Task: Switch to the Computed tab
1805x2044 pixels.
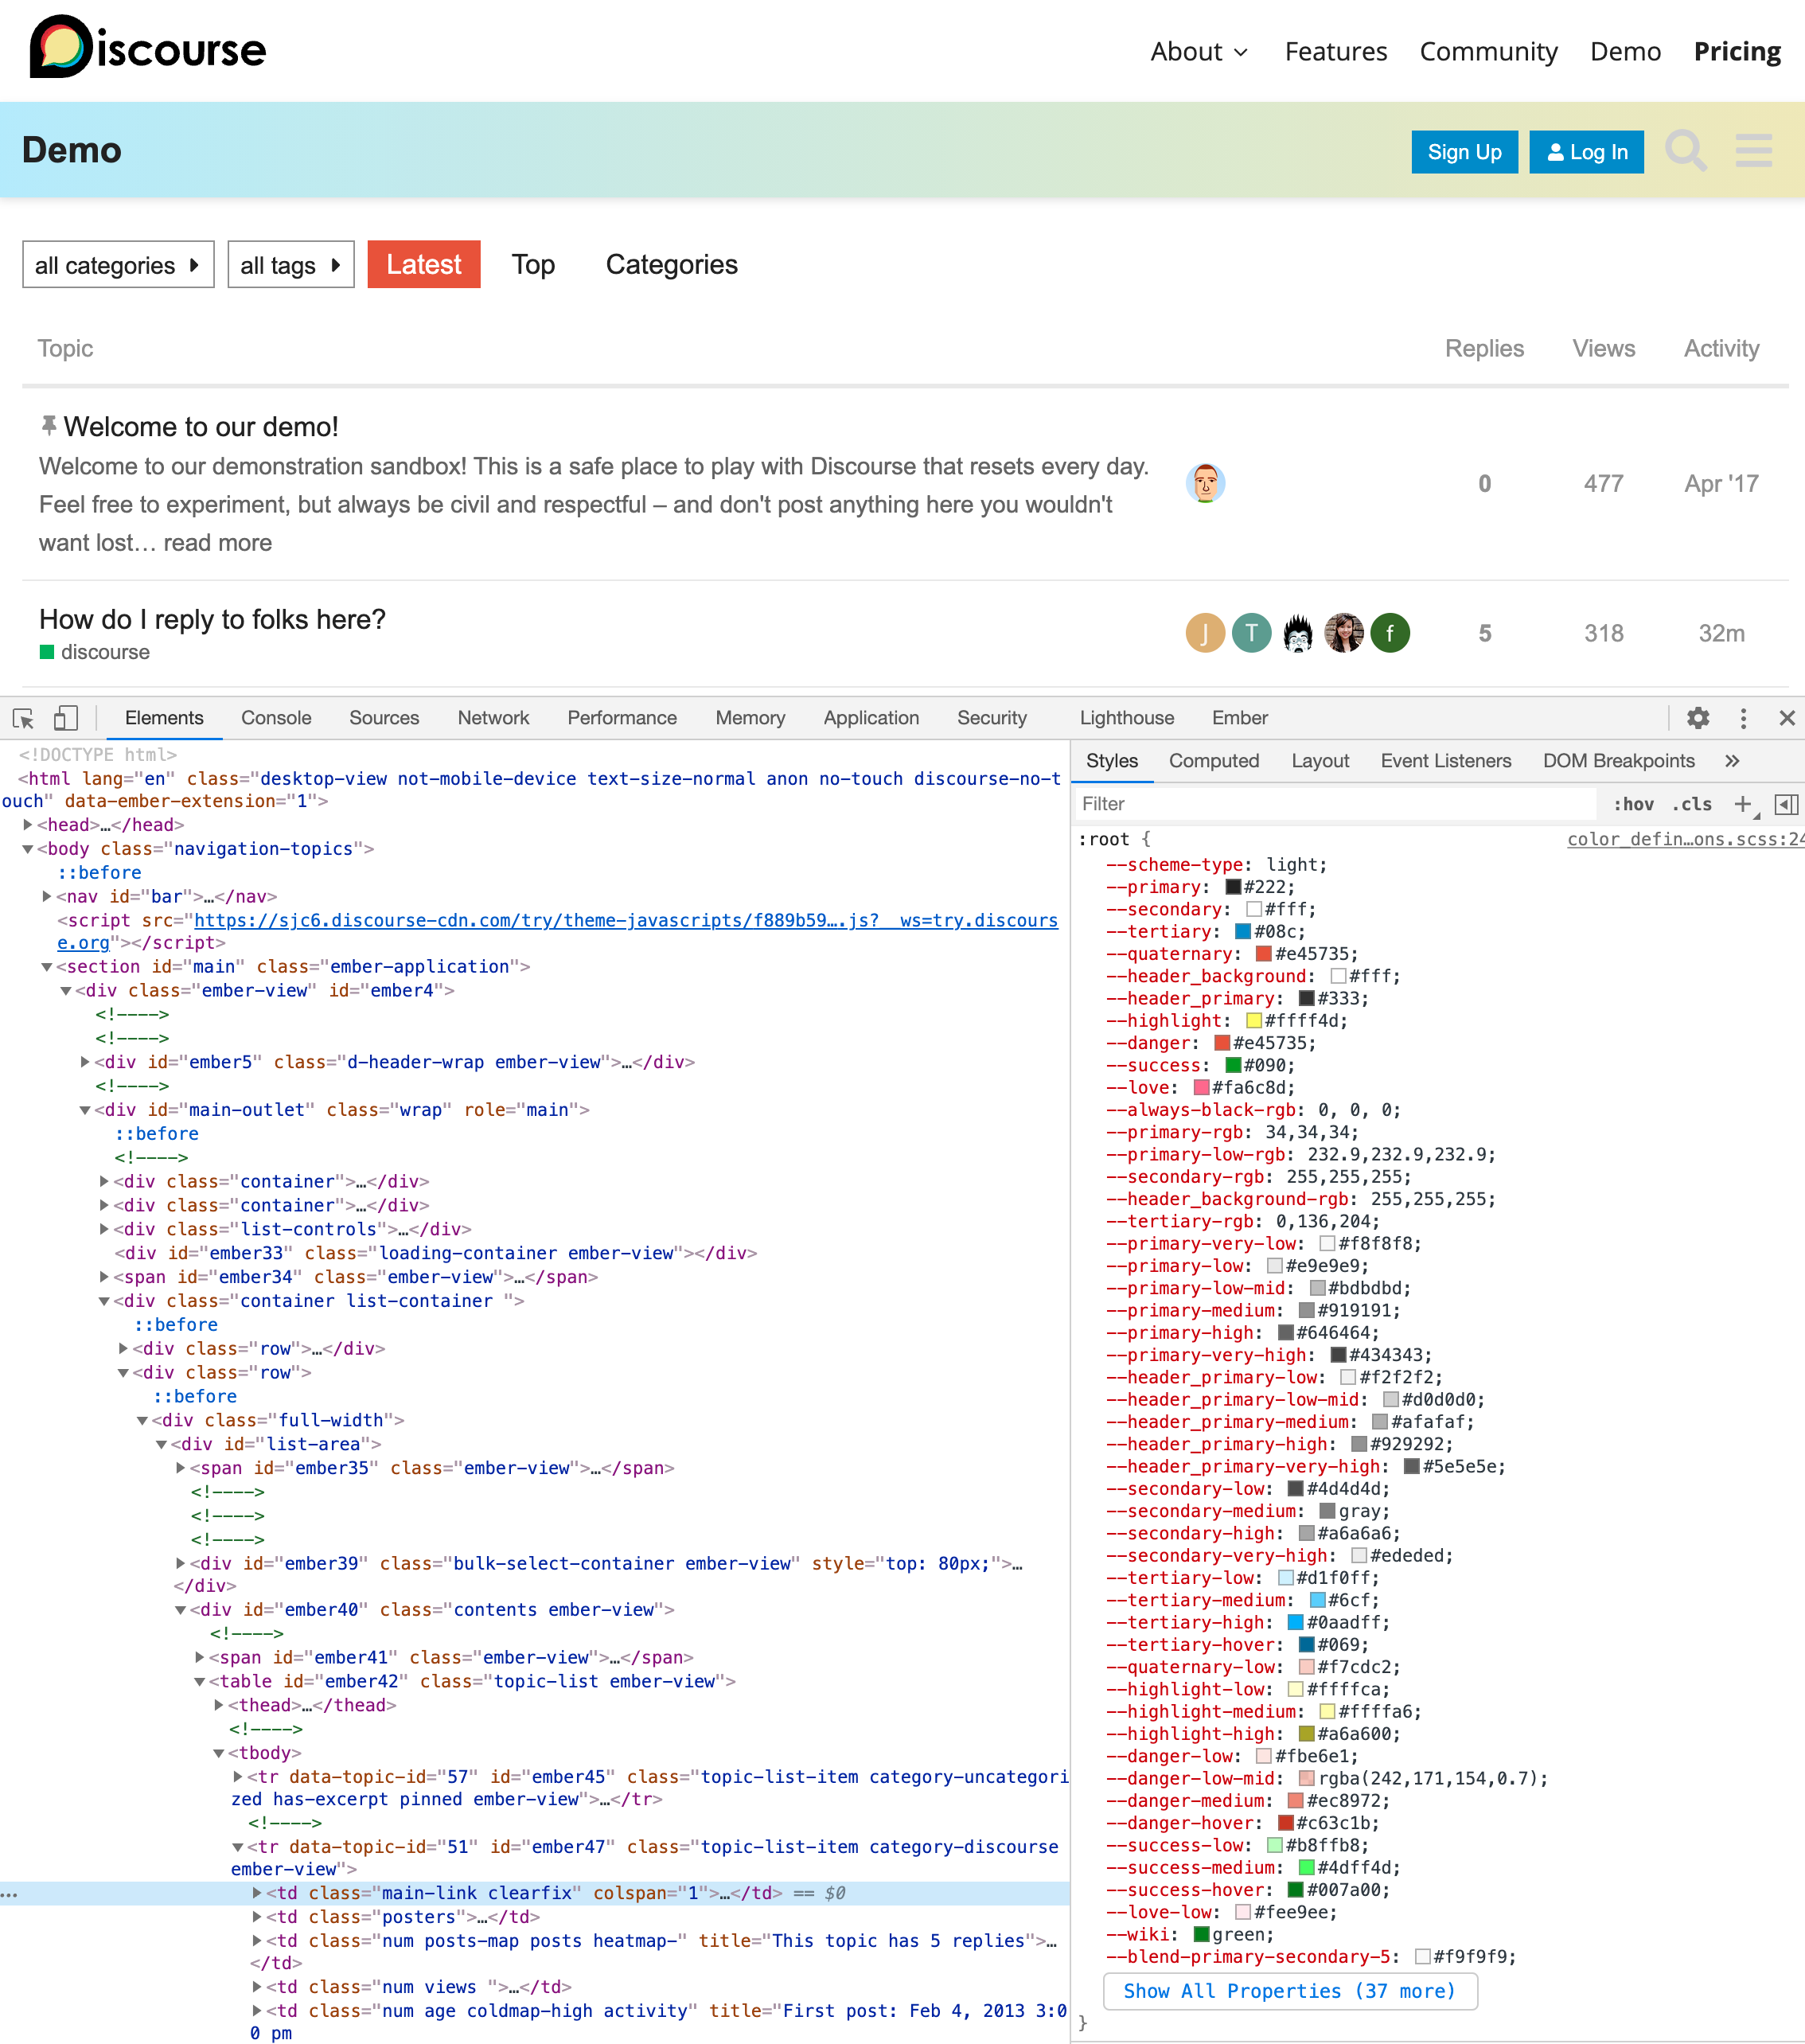Action: 1213,761
